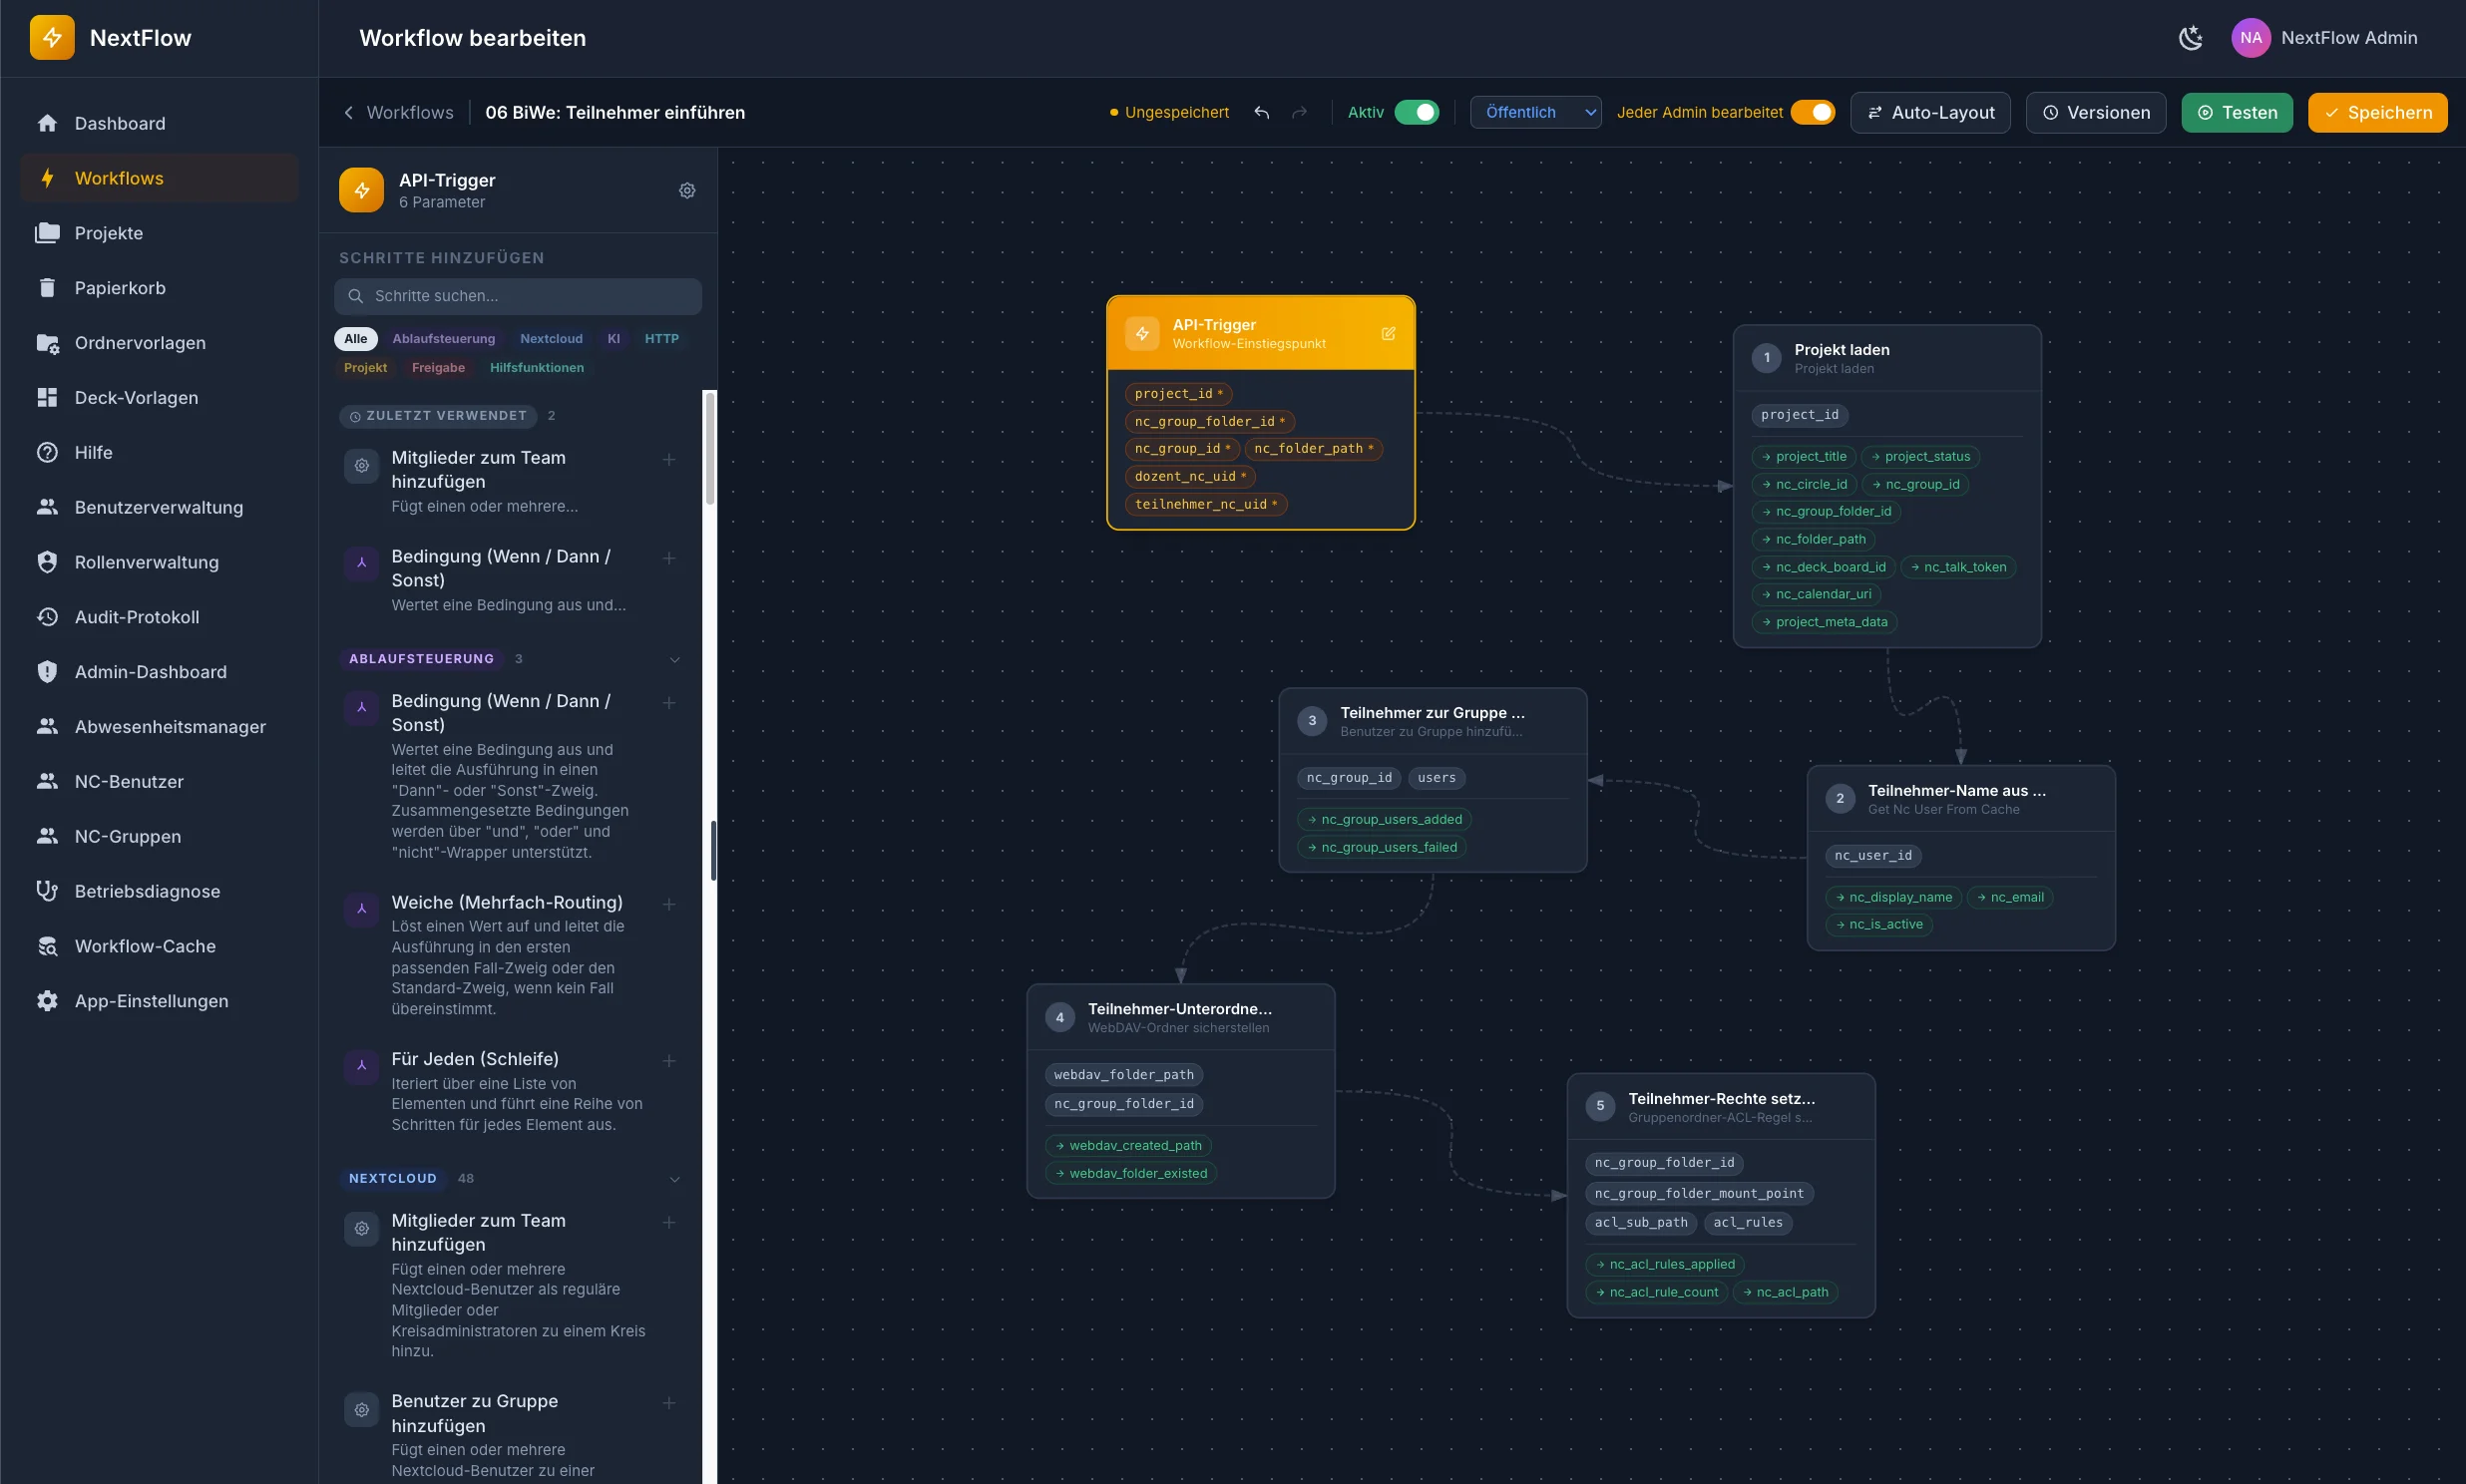
Task: Click the App-Einstellungen gear icon
Action: pos(47,1001)
